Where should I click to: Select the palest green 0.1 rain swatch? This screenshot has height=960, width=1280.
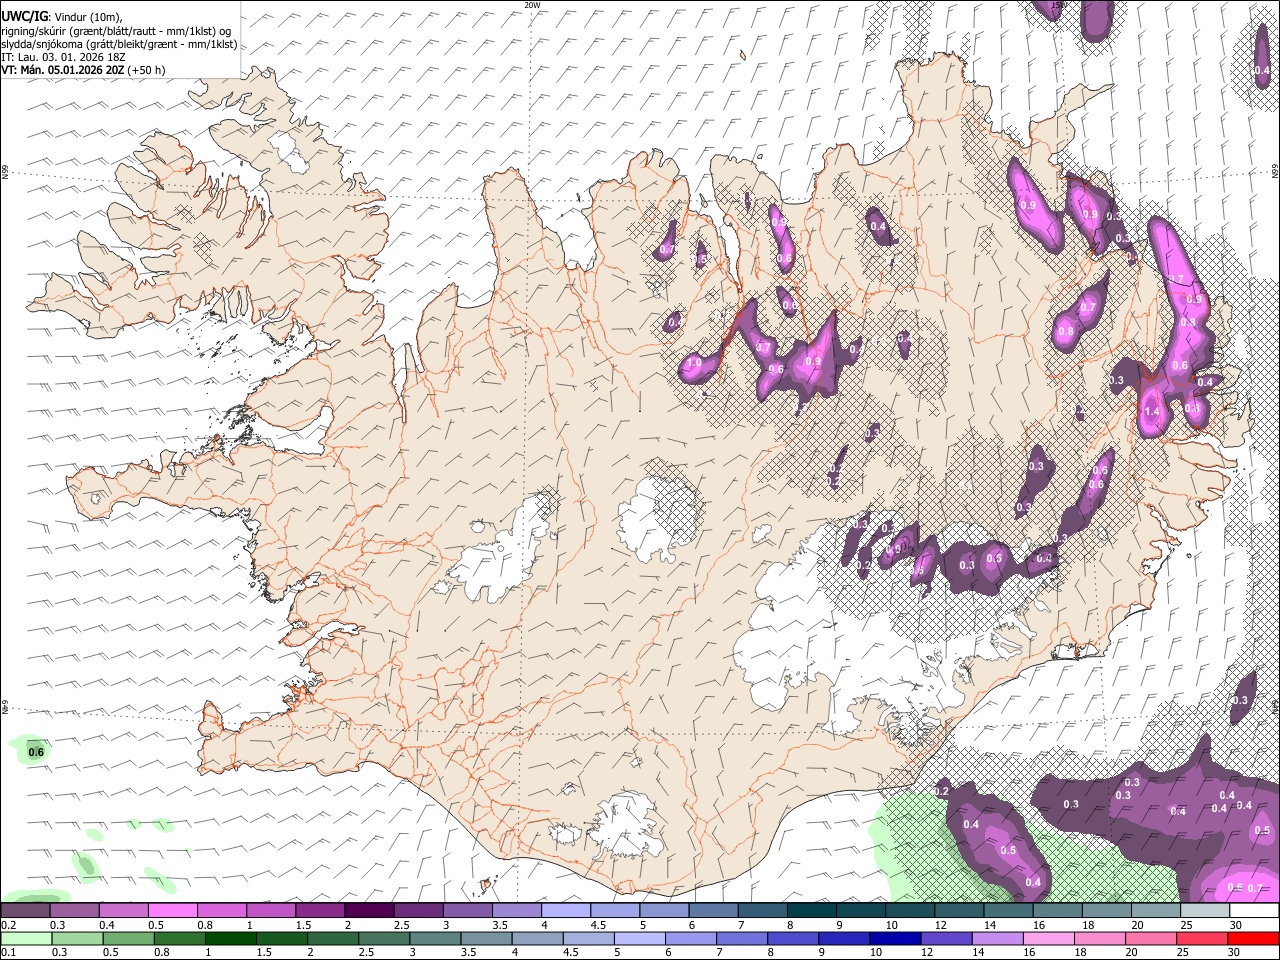(26, 938)
